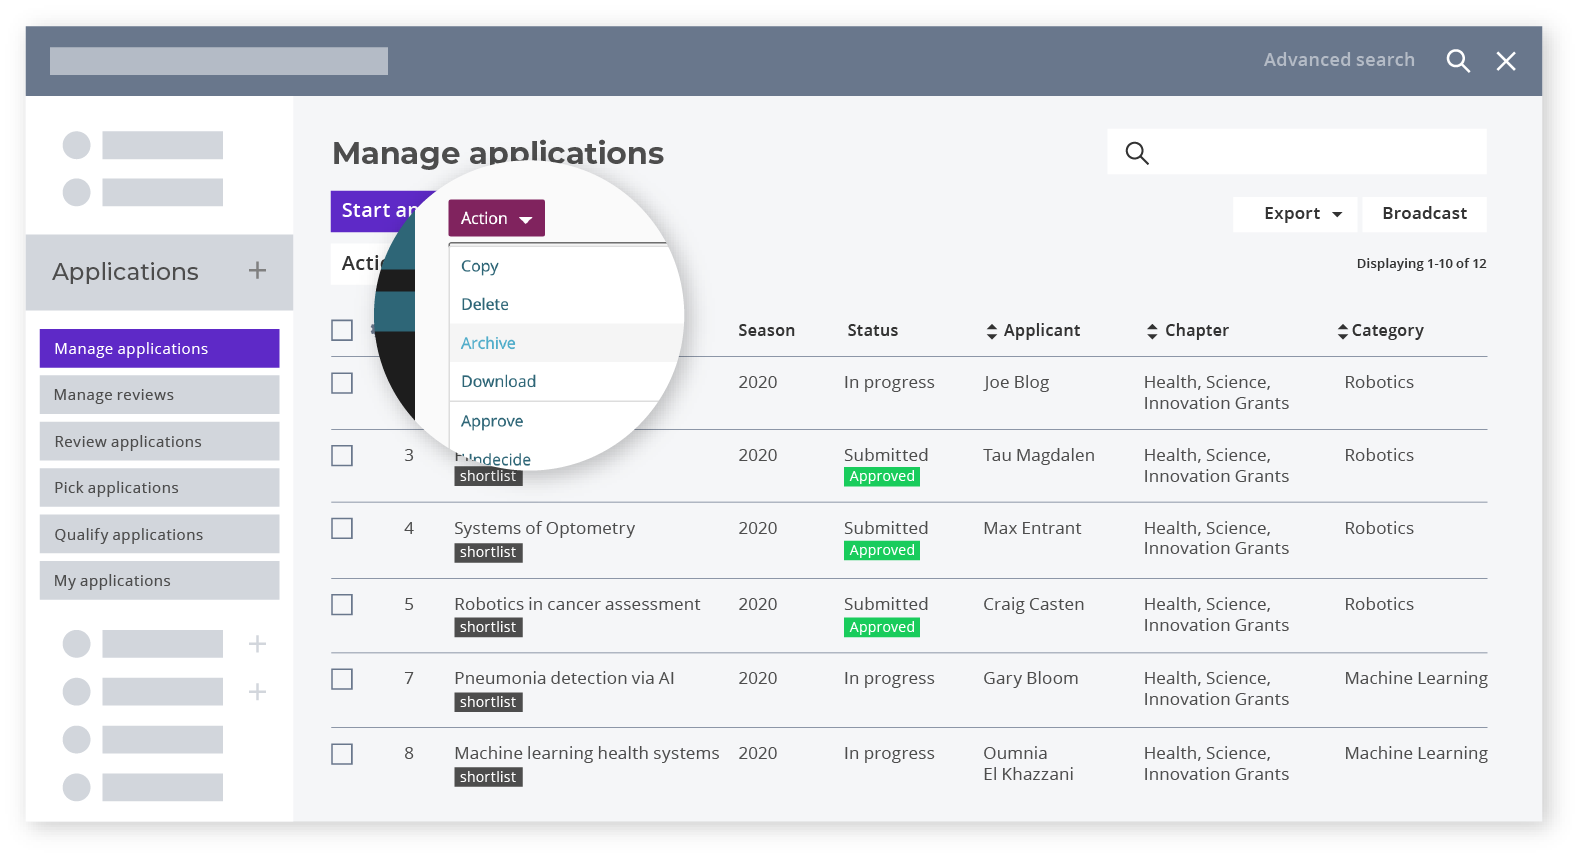
Task: Check the box for Systems of Optometry row
Action: tap(342, 528)
